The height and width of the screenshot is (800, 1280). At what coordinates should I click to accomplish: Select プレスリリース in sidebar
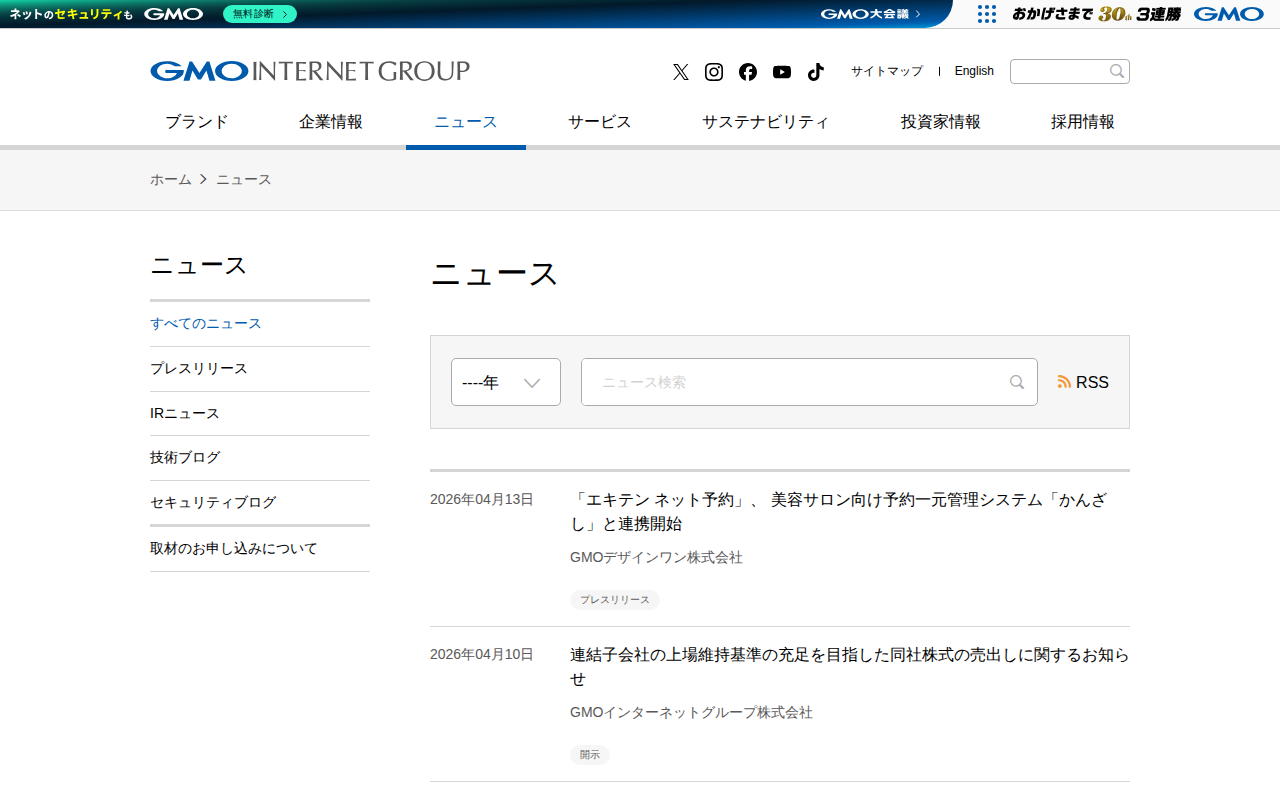pyautogui.click(x=260, y=369)
